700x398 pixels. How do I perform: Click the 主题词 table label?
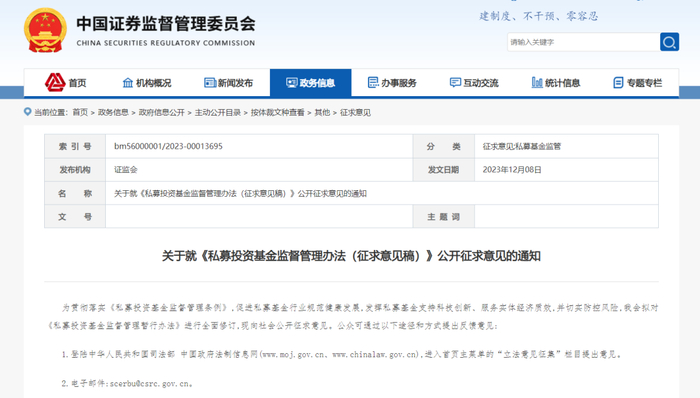click(x=443, y=217)
